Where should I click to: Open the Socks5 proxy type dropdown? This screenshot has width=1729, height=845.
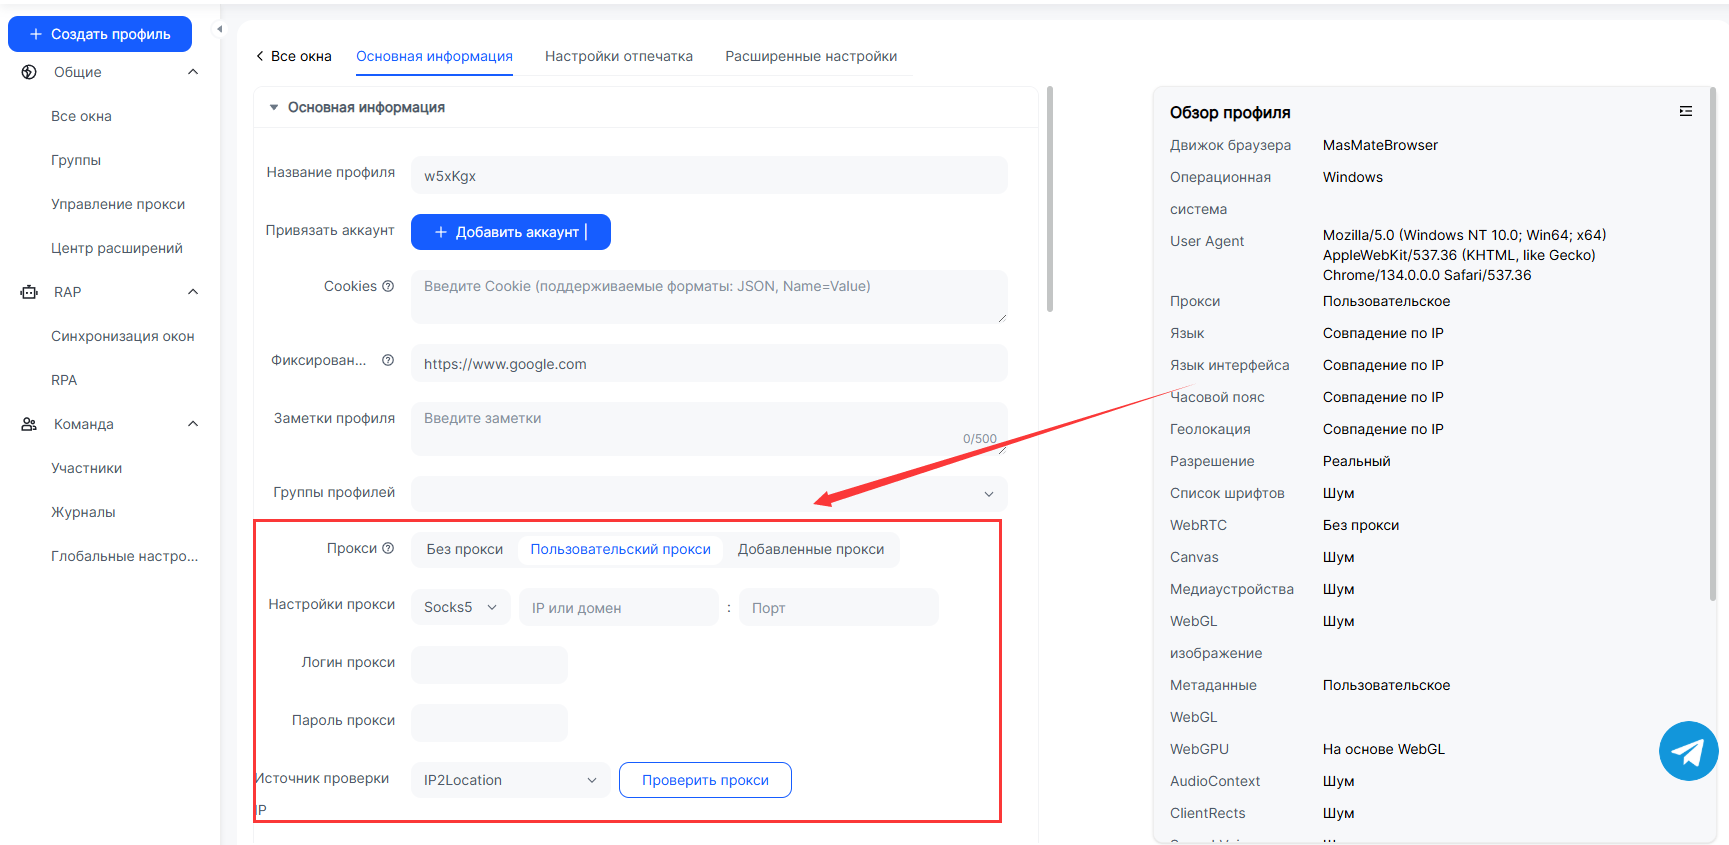tap(460, 607)
